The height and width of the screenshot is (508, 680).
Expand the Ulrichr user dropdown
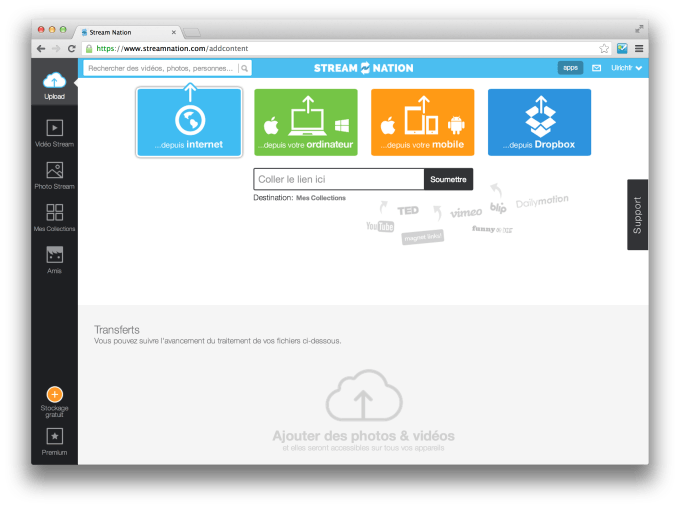point(627,68)
